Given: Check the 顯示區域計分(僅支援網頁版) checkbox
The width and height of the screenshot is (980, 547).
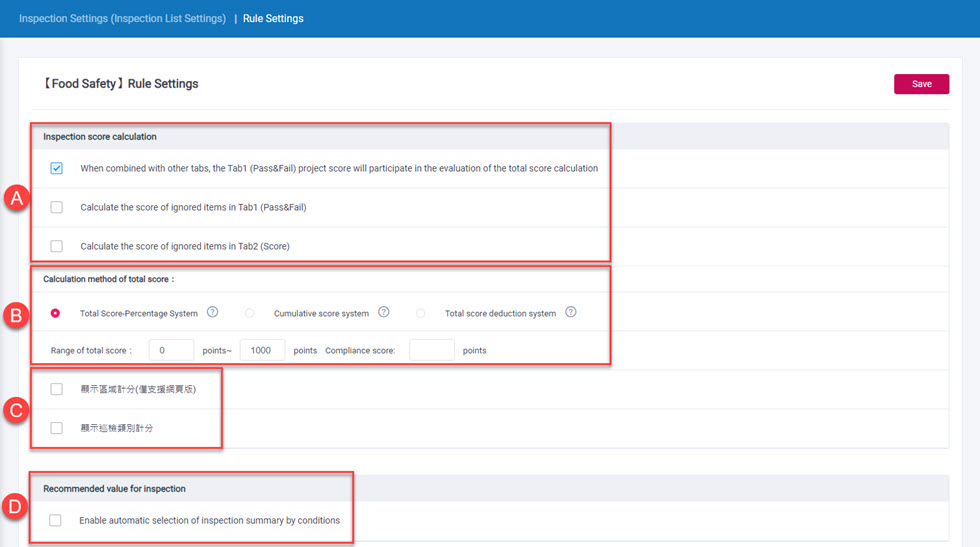Looking at the screenshot, I should (x=57, y=389).
